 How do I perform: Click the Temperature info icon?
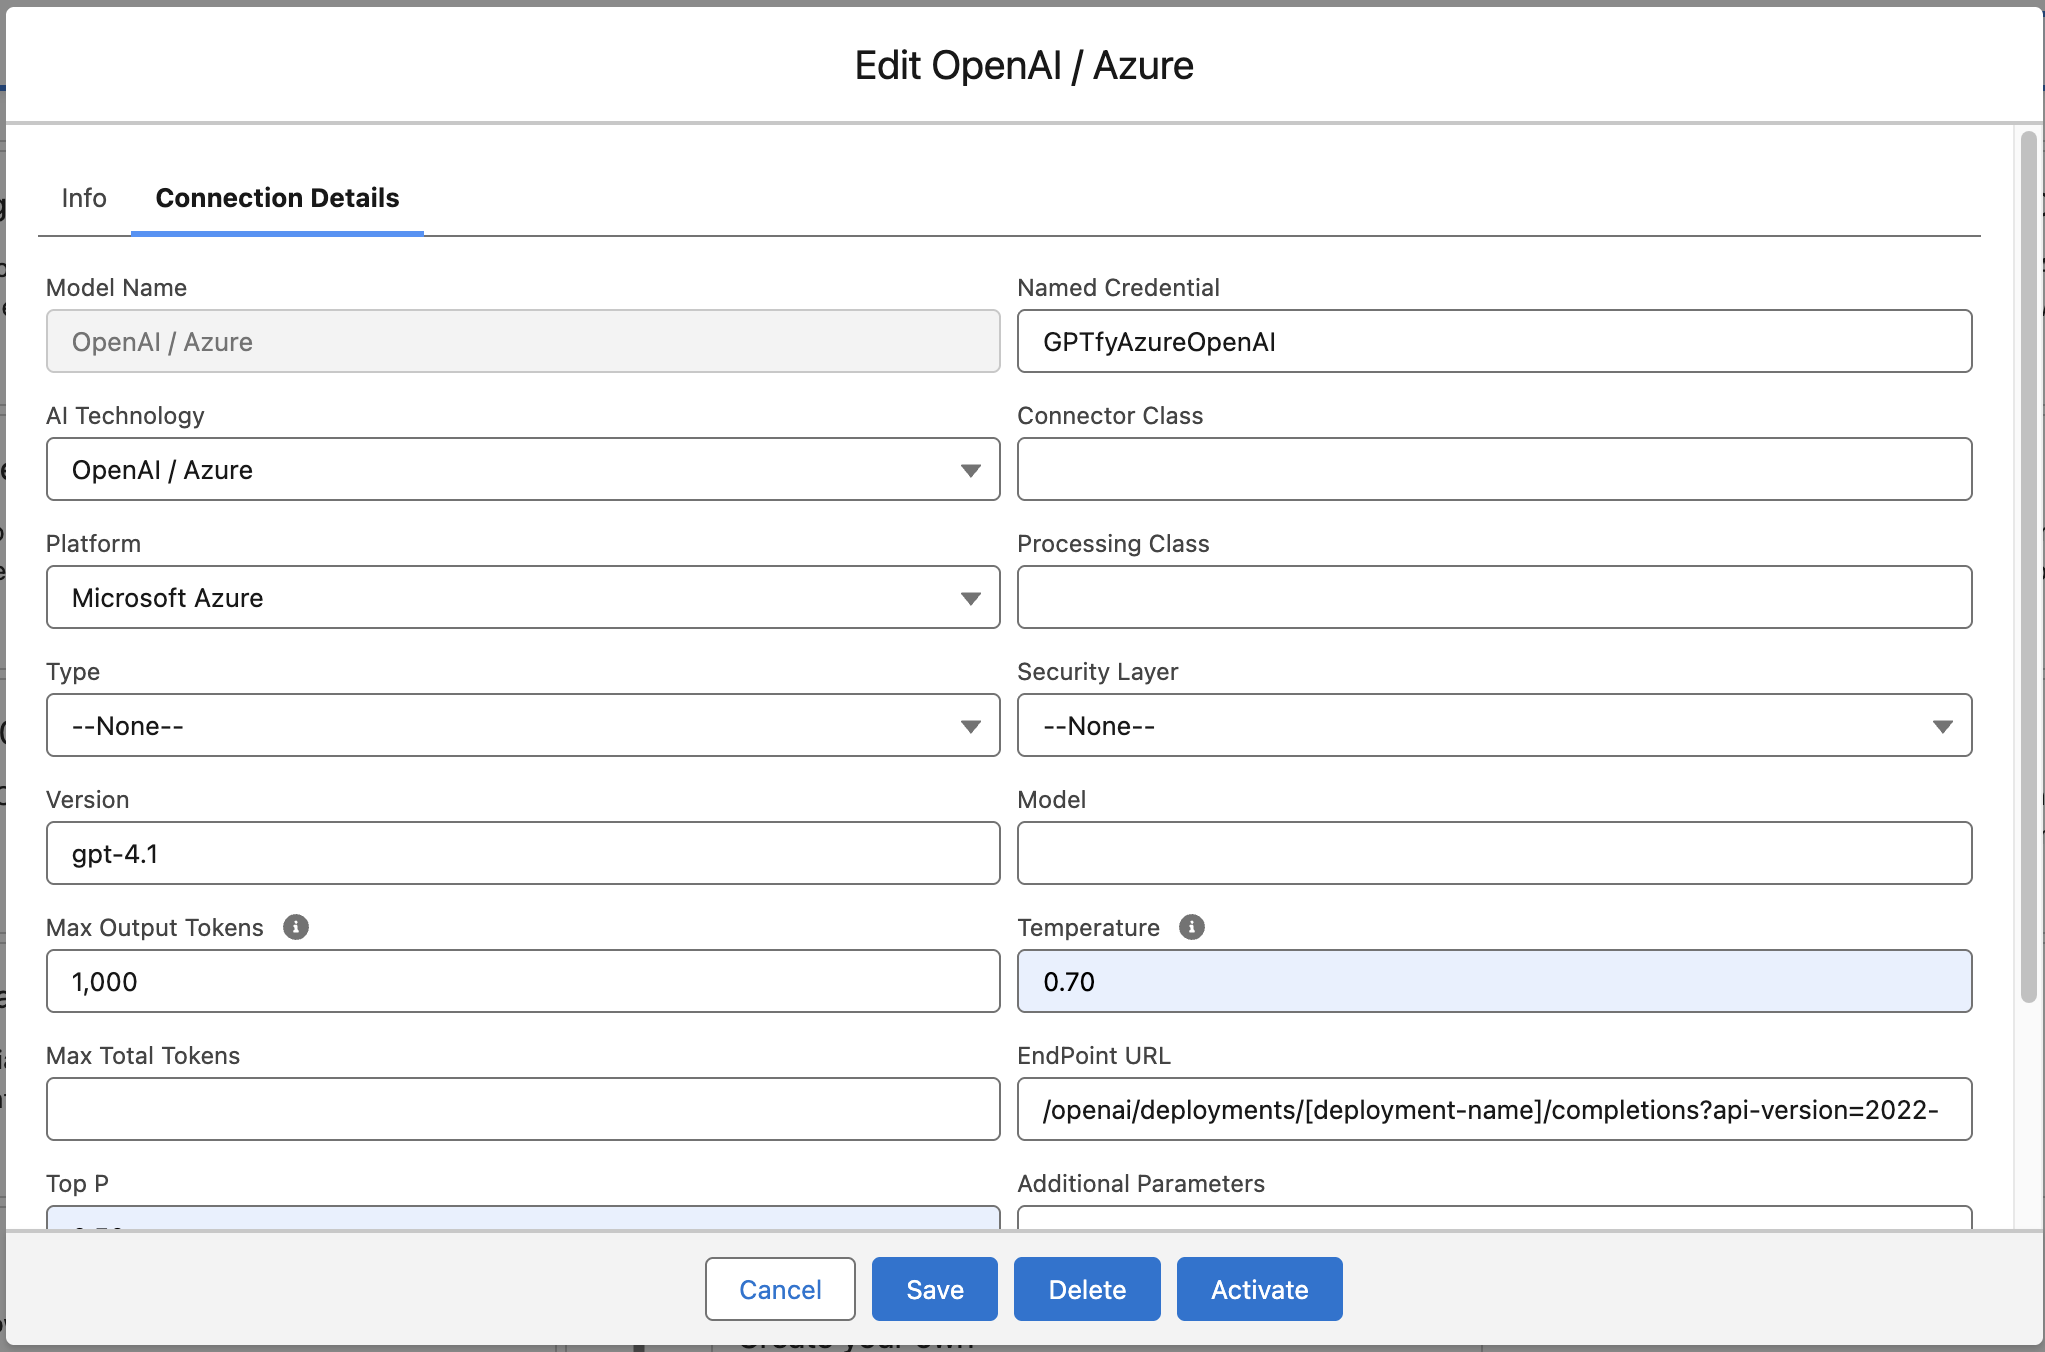(x=1191, y=927)
